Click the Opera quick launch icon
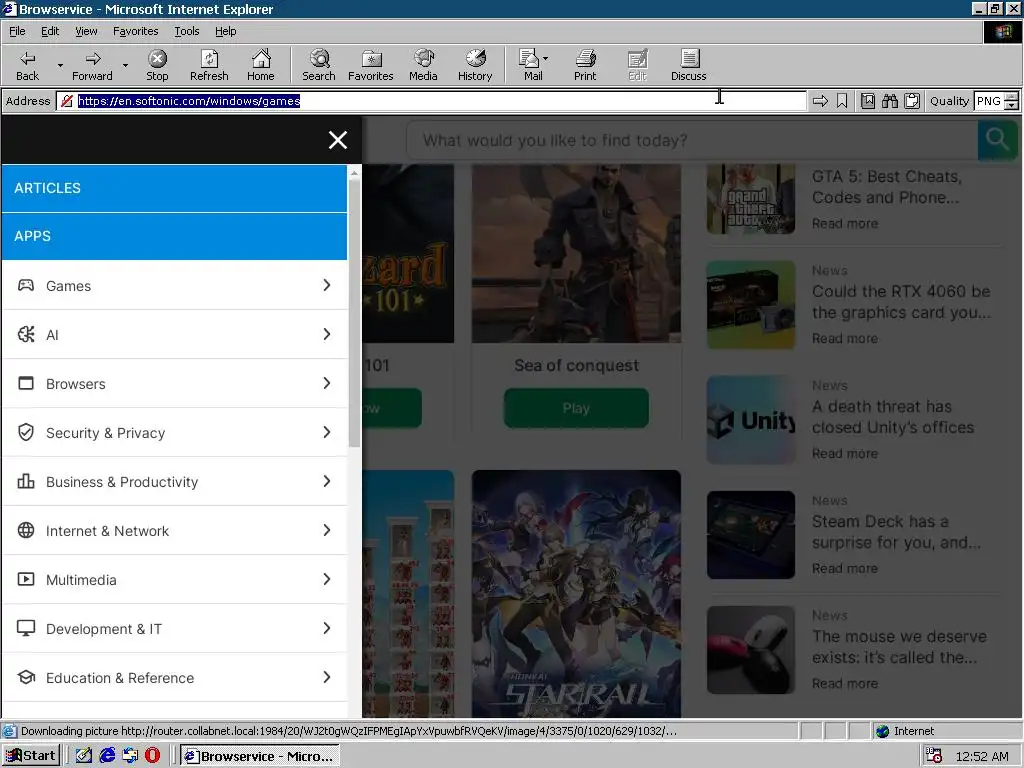 [x=152, y=756]
